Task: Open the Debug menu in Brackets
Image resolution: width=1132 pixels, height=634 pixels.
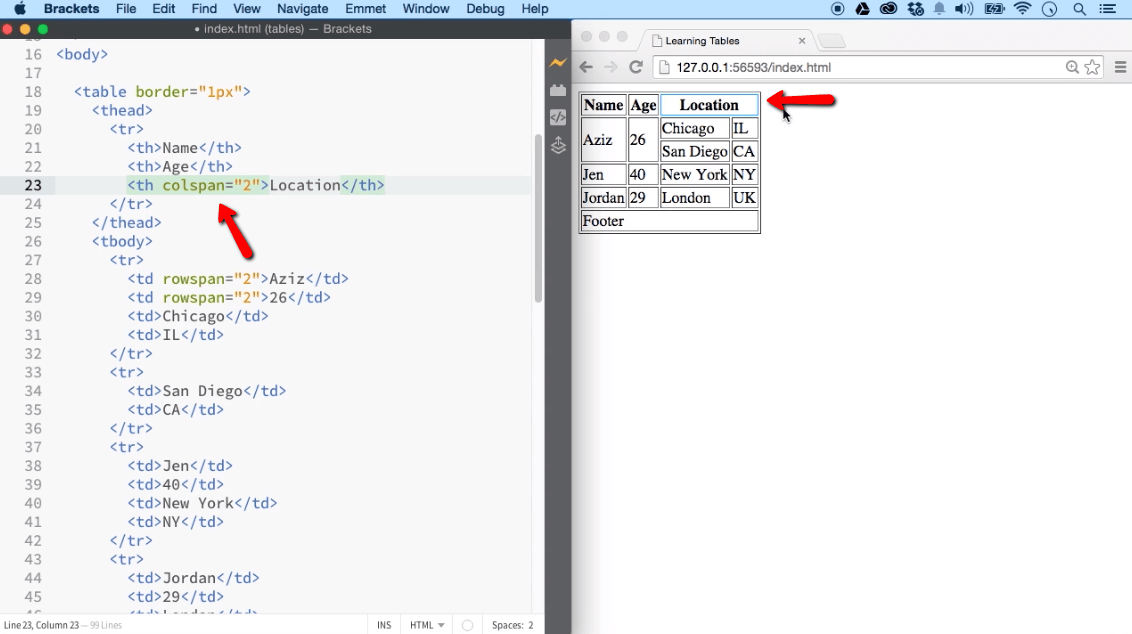Action: pos(485,9)
